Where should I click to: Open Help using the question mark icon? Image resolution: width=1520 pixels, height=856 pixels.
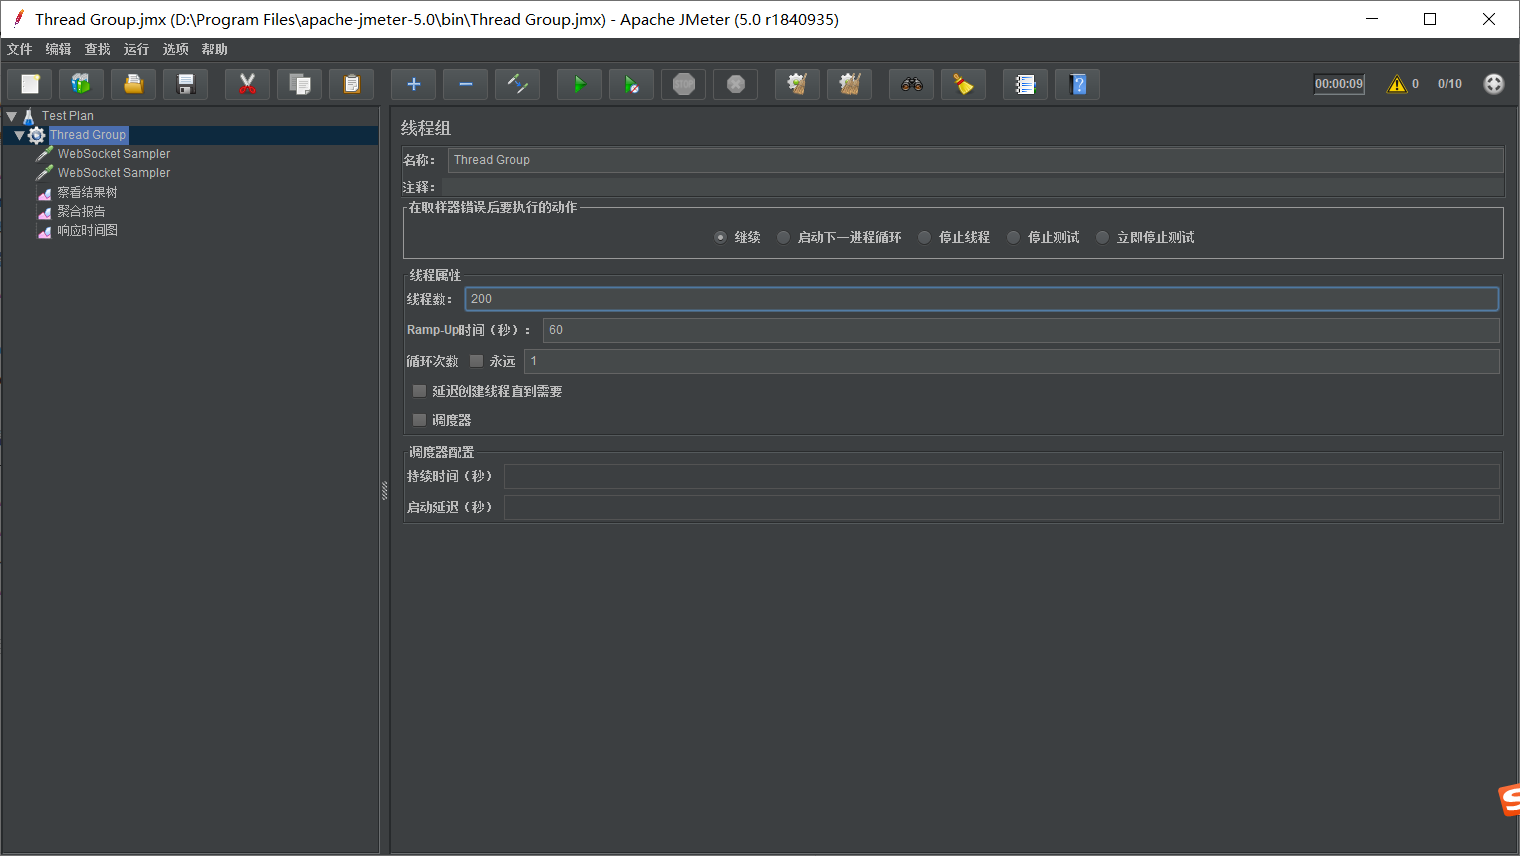coord(1078,84)
